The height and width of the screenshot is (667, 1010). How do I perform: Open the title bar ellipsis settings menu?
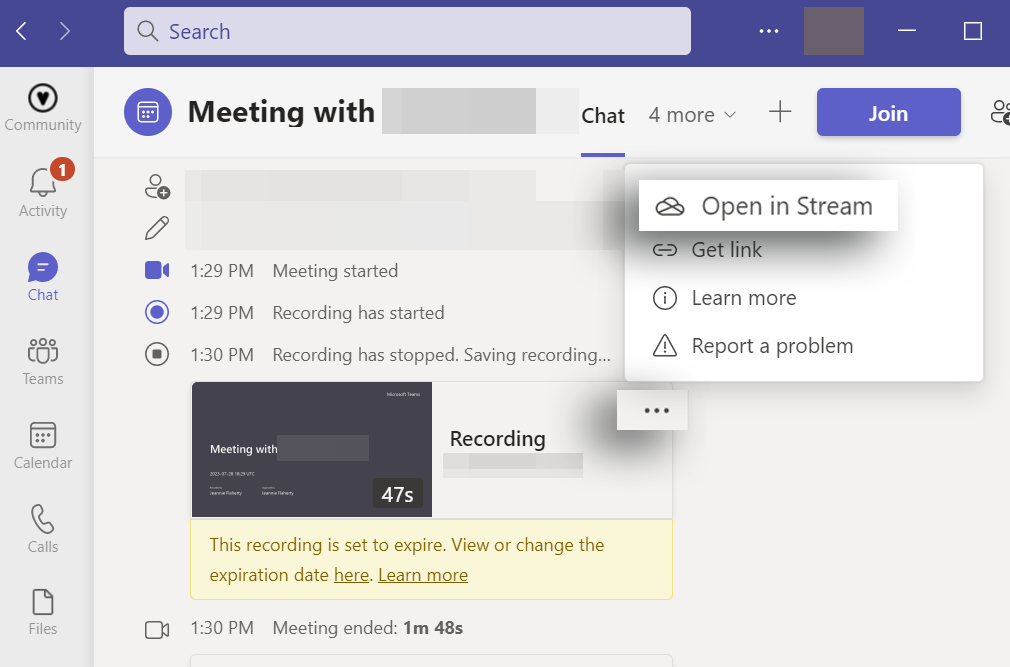pos(768,31)
